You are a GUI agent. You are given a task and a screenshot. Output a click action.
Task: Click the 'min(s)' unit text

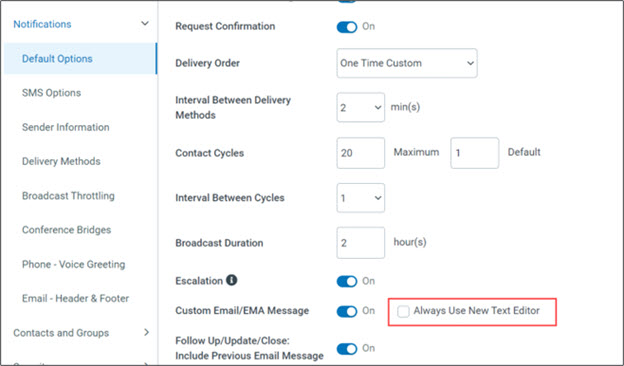[x=405, y=107]
